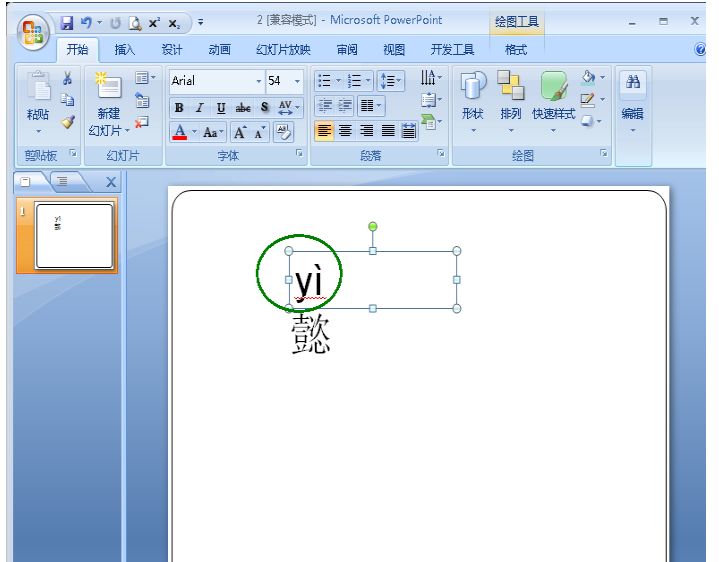
Task: Apply superscript from quick access toolbar
Action: click(x=155, y=22)
